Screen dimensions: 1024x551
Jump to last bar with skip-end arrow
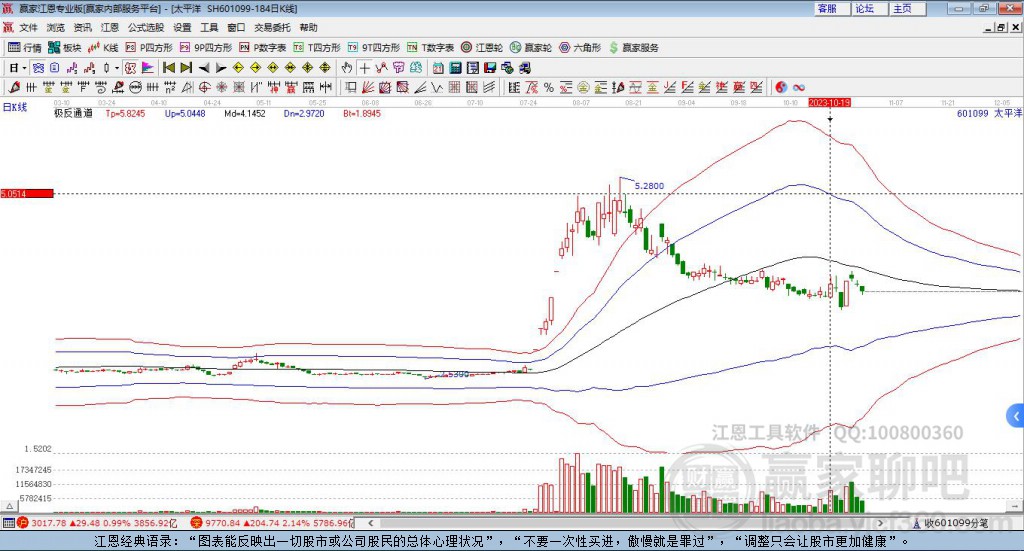[x=186, y=68]
